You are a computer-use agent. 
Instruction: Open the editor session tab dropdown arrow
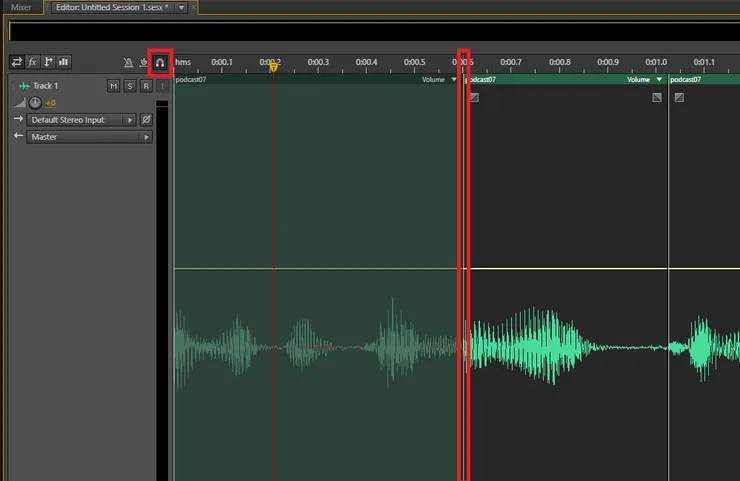coord(180,7)
